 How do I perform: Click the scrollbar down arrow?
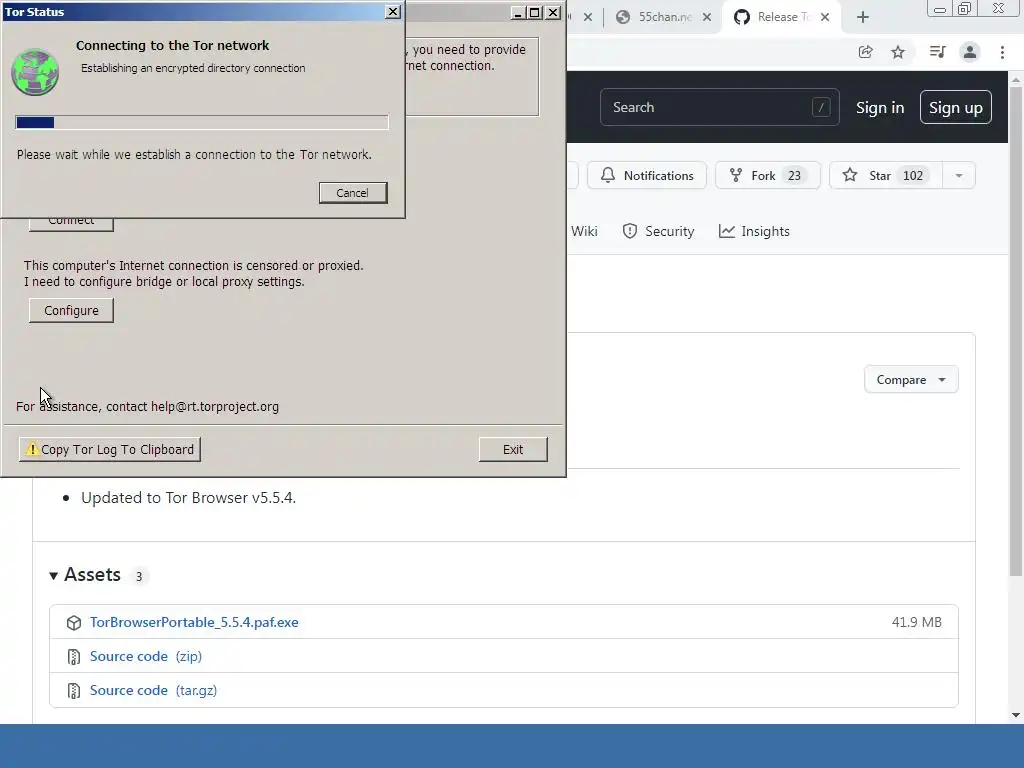(1016, 714)
